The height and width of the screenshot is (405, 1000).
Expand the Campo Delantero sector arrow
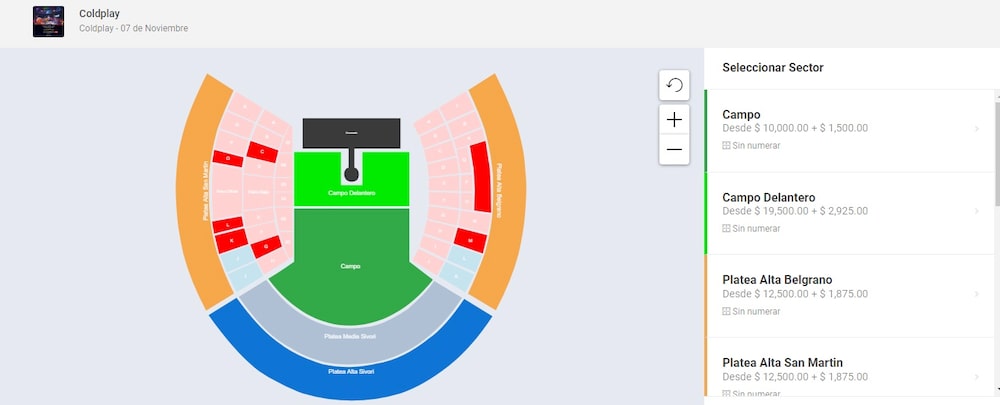pos(976,212)
